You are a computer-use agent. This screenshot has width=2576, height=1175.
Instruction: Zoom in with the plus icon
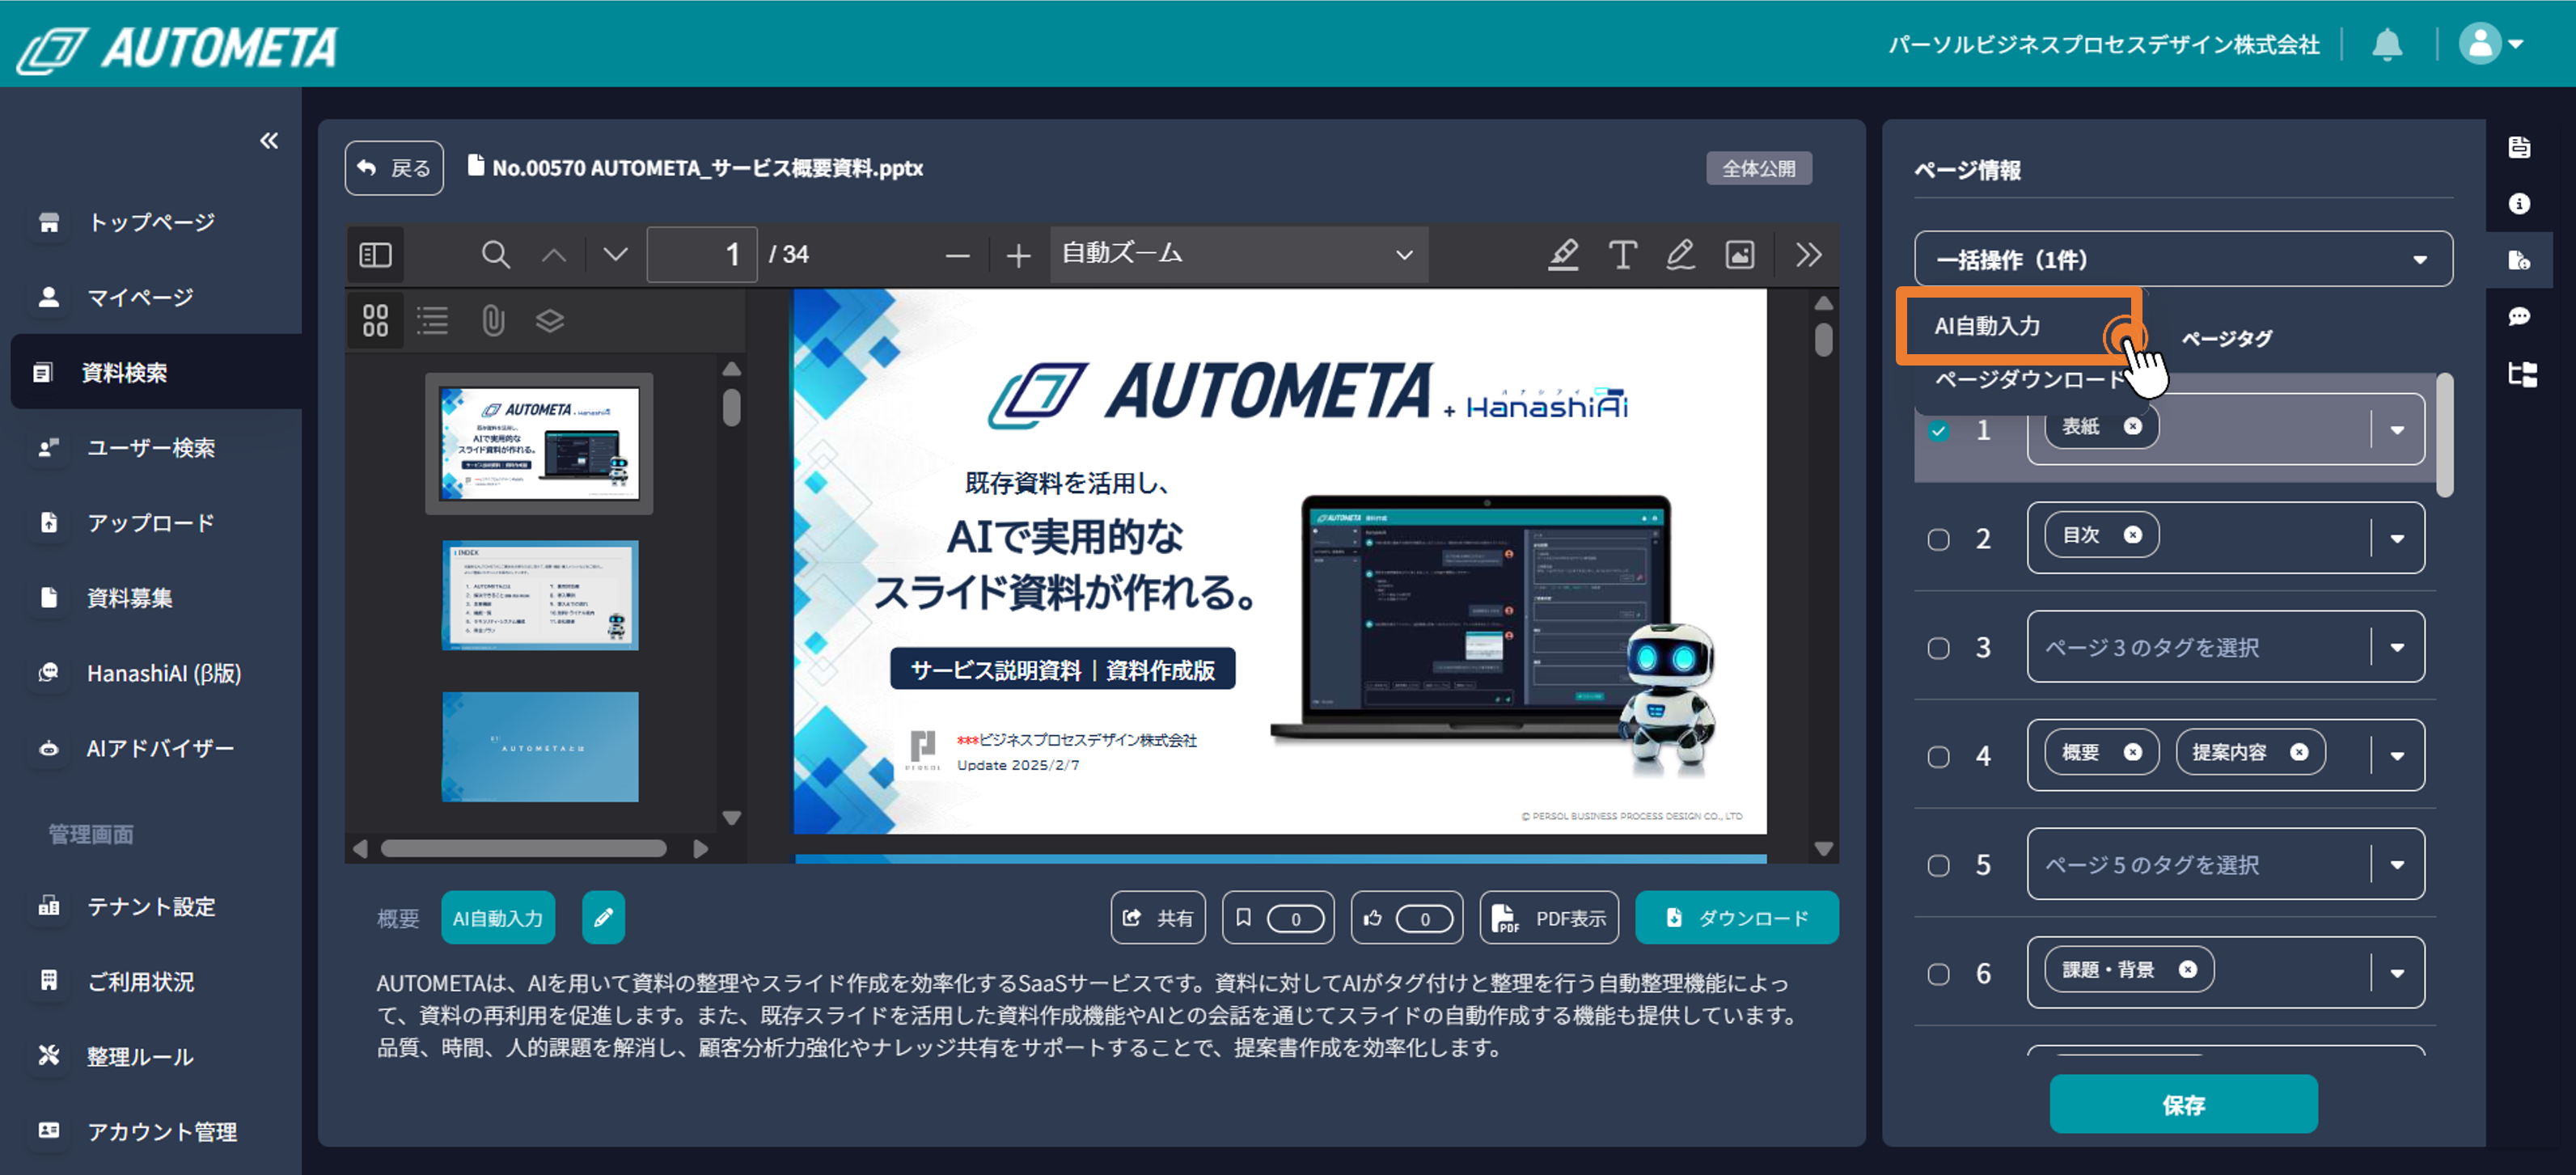click(1018, 256)
